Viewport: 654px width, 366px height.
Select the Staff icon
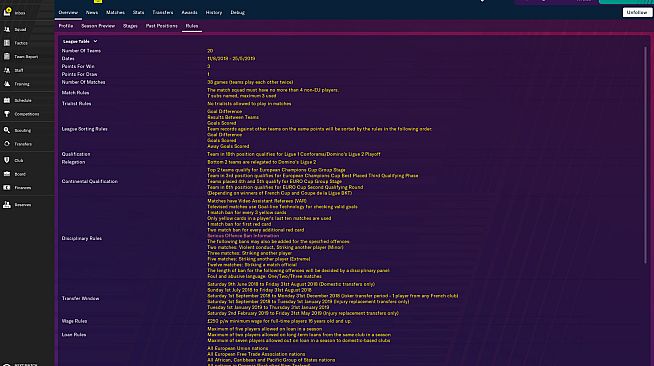pos(7,70)
